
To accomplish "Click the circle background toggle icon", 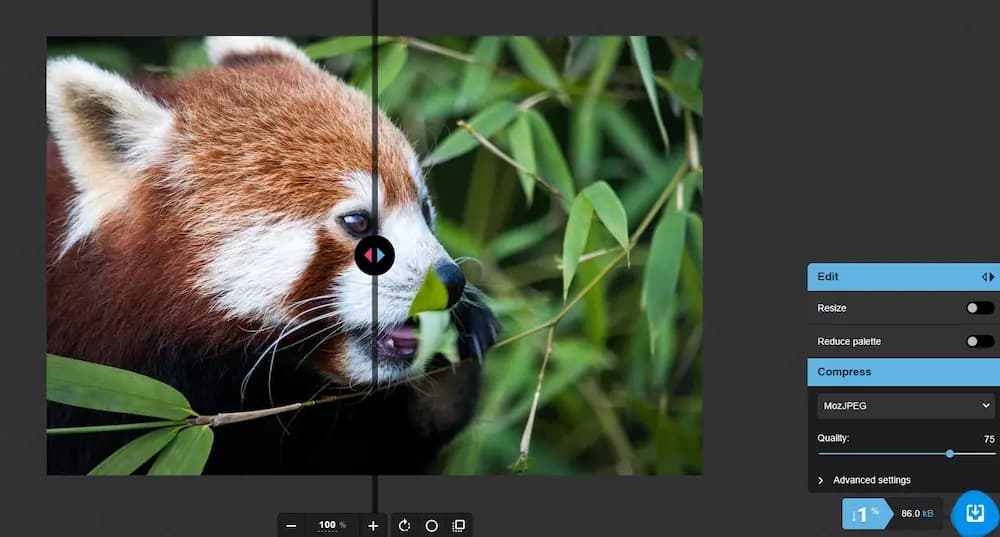I will (x=432, y=525).
